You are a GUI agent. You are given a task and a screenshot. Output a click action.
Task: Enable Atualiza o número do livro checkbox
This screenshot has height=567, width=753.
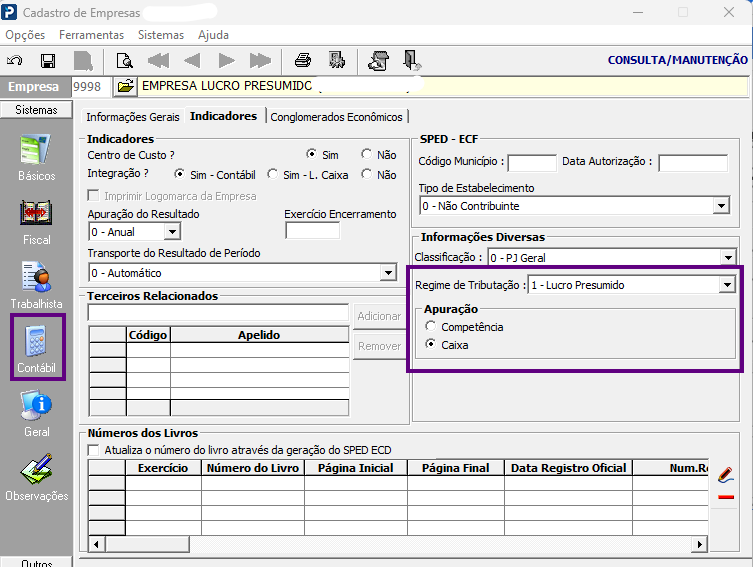click(94, 450)
